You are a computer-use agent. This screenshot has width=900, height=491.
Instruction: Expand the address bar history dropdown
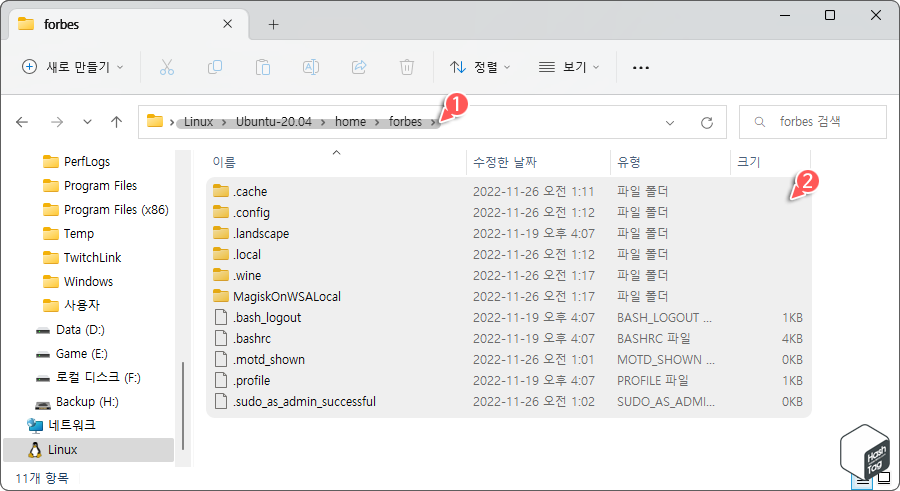click(670, 122)
